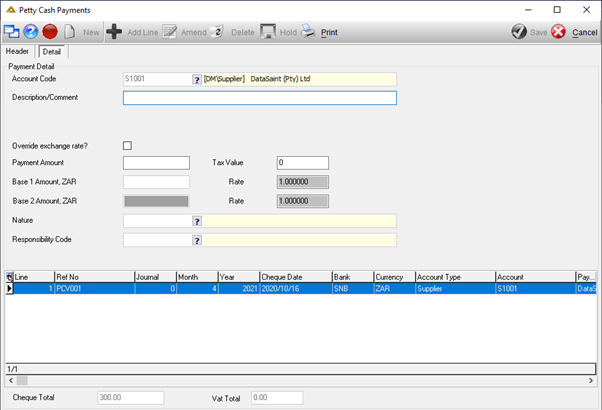The image size is (602, 410).
Task: Open help via blue question mark icon
Action: pyautogui.click(x=31, y=31)
